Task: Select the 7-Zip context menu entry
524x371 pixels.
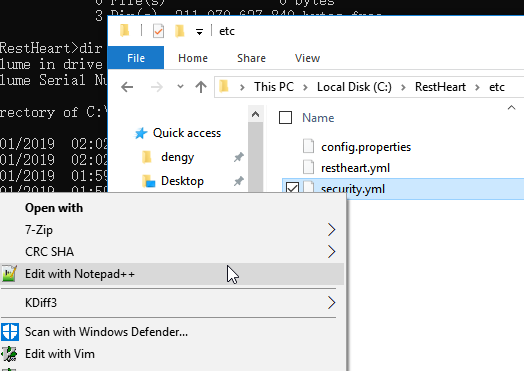Action: [172, 230]
